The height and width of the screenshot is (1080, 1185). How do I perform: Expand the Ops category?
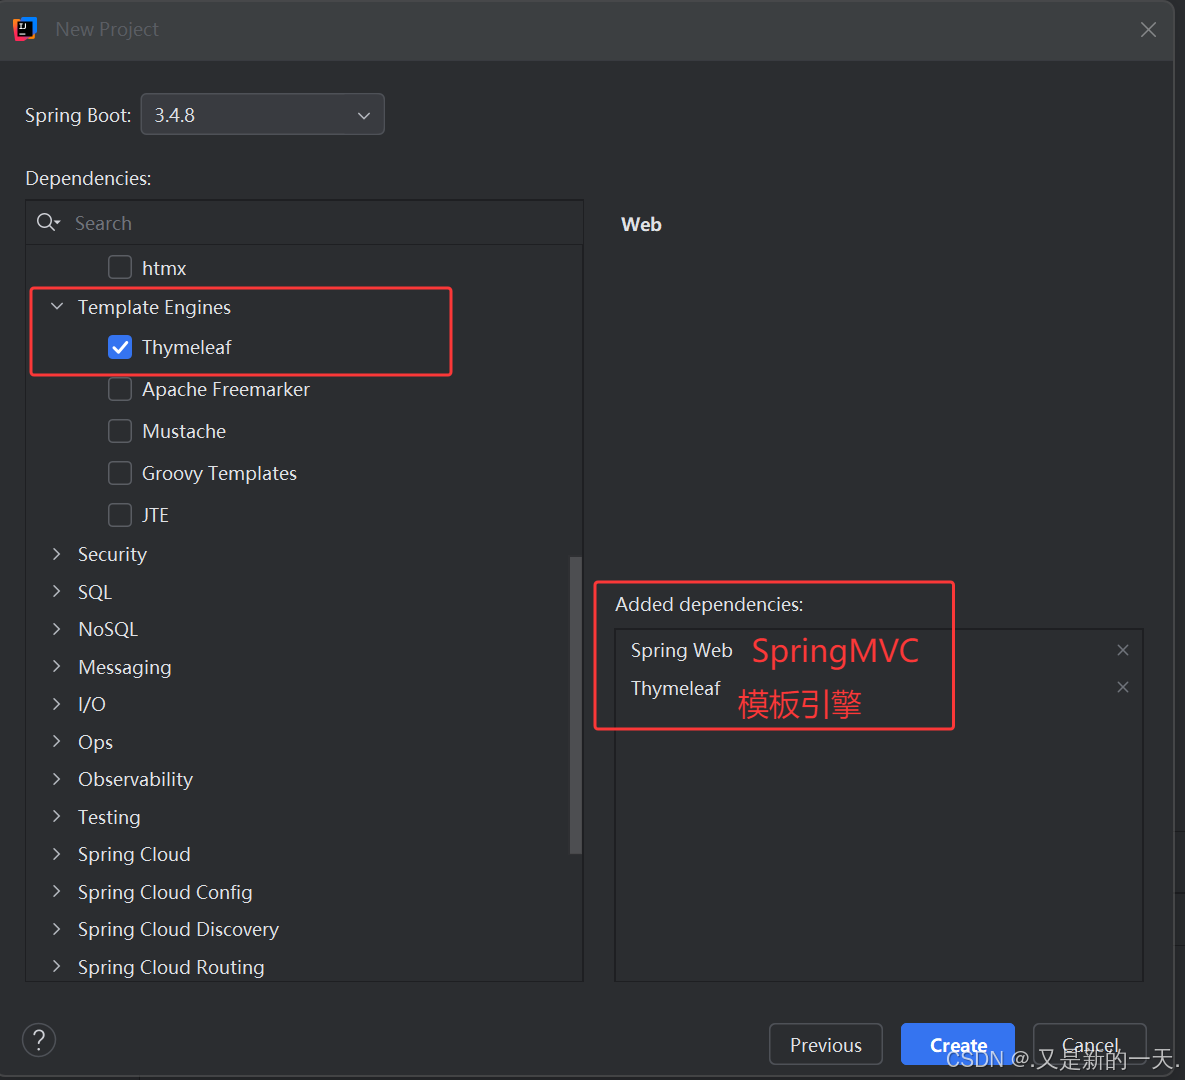click(x=57, y=741)
